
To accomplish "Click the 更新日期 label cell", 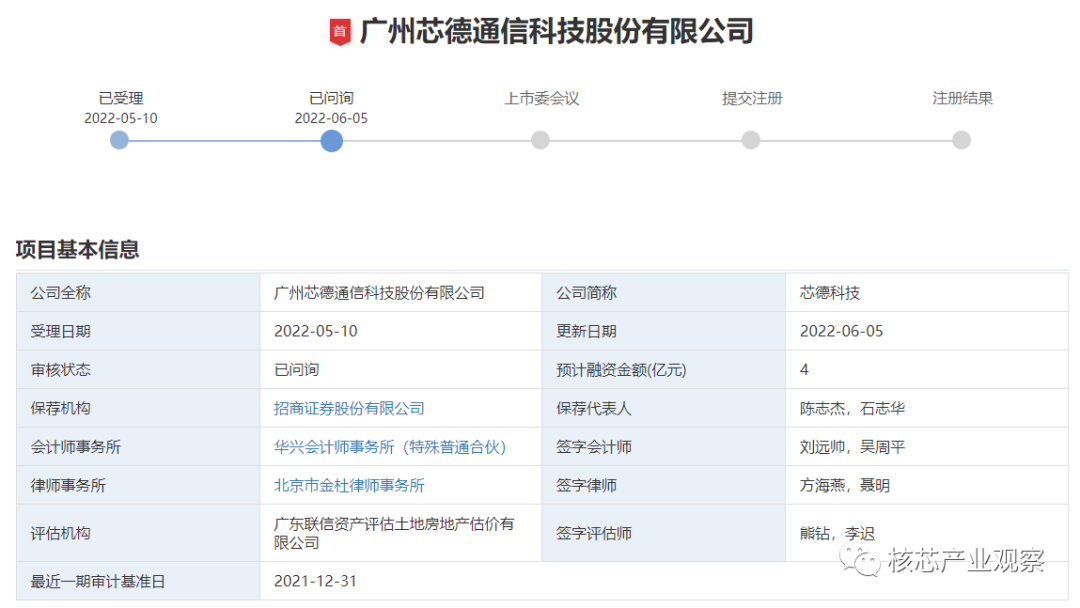I will 663,331.
